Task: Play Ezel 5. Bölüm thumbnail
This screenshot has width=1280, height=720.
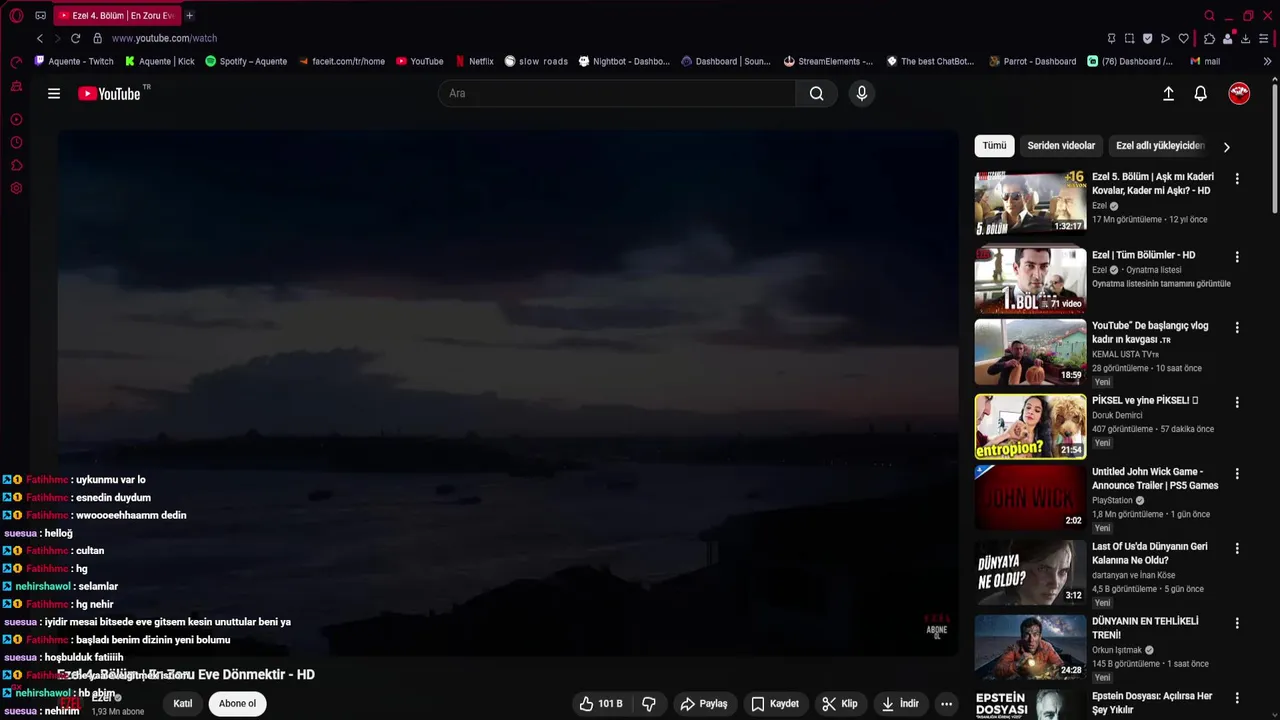Action: 1030,202
